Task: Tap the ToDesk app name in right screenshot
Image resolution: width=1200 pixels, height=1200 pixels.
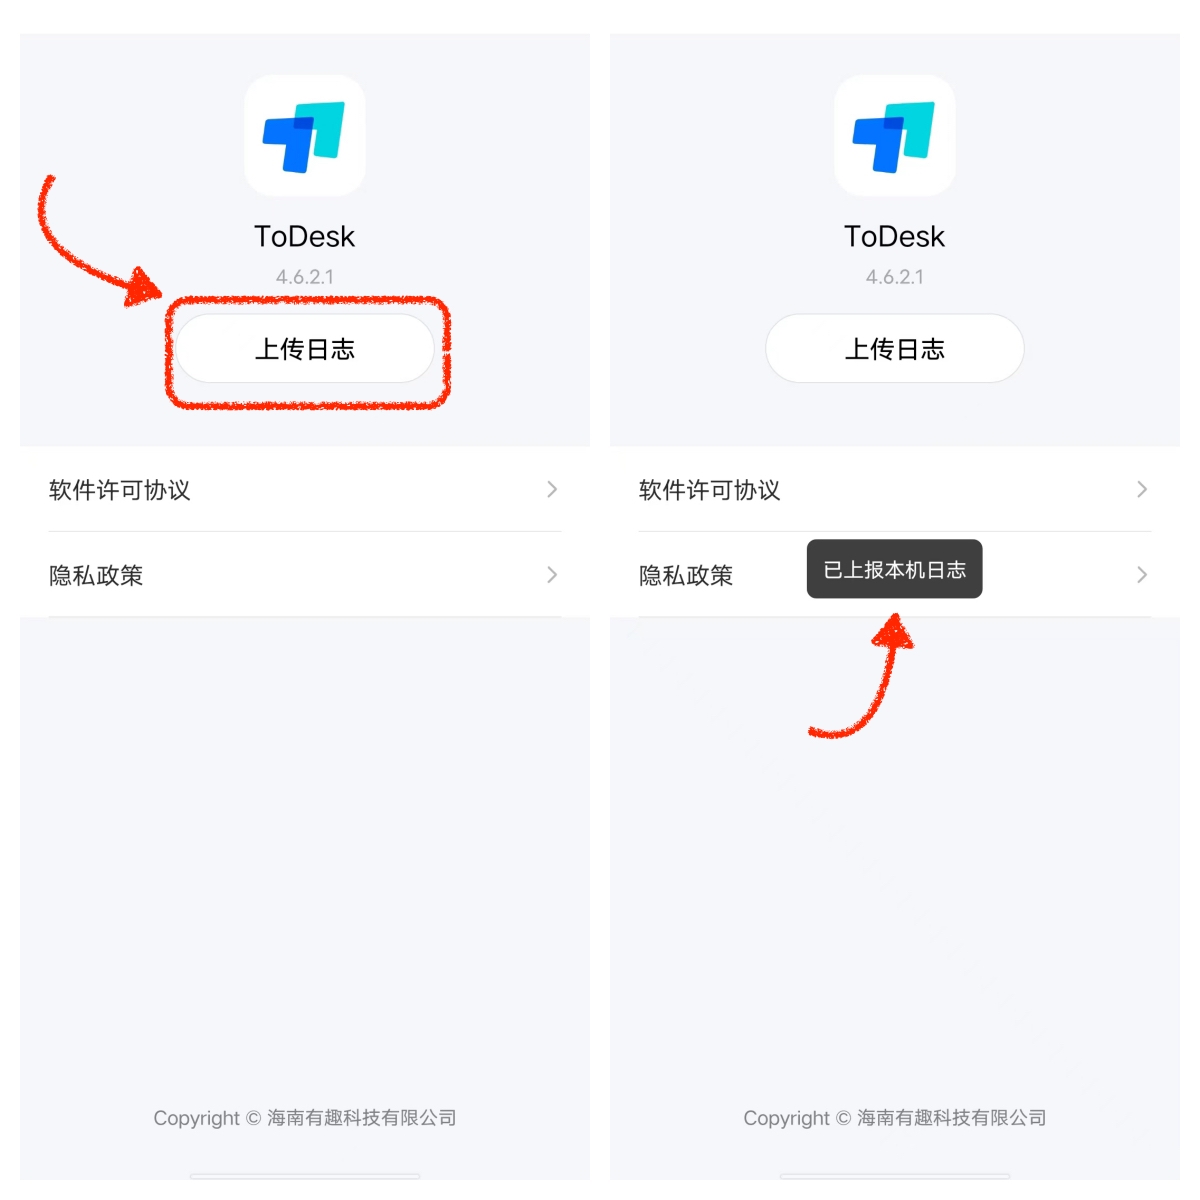Action: [895, 237]
